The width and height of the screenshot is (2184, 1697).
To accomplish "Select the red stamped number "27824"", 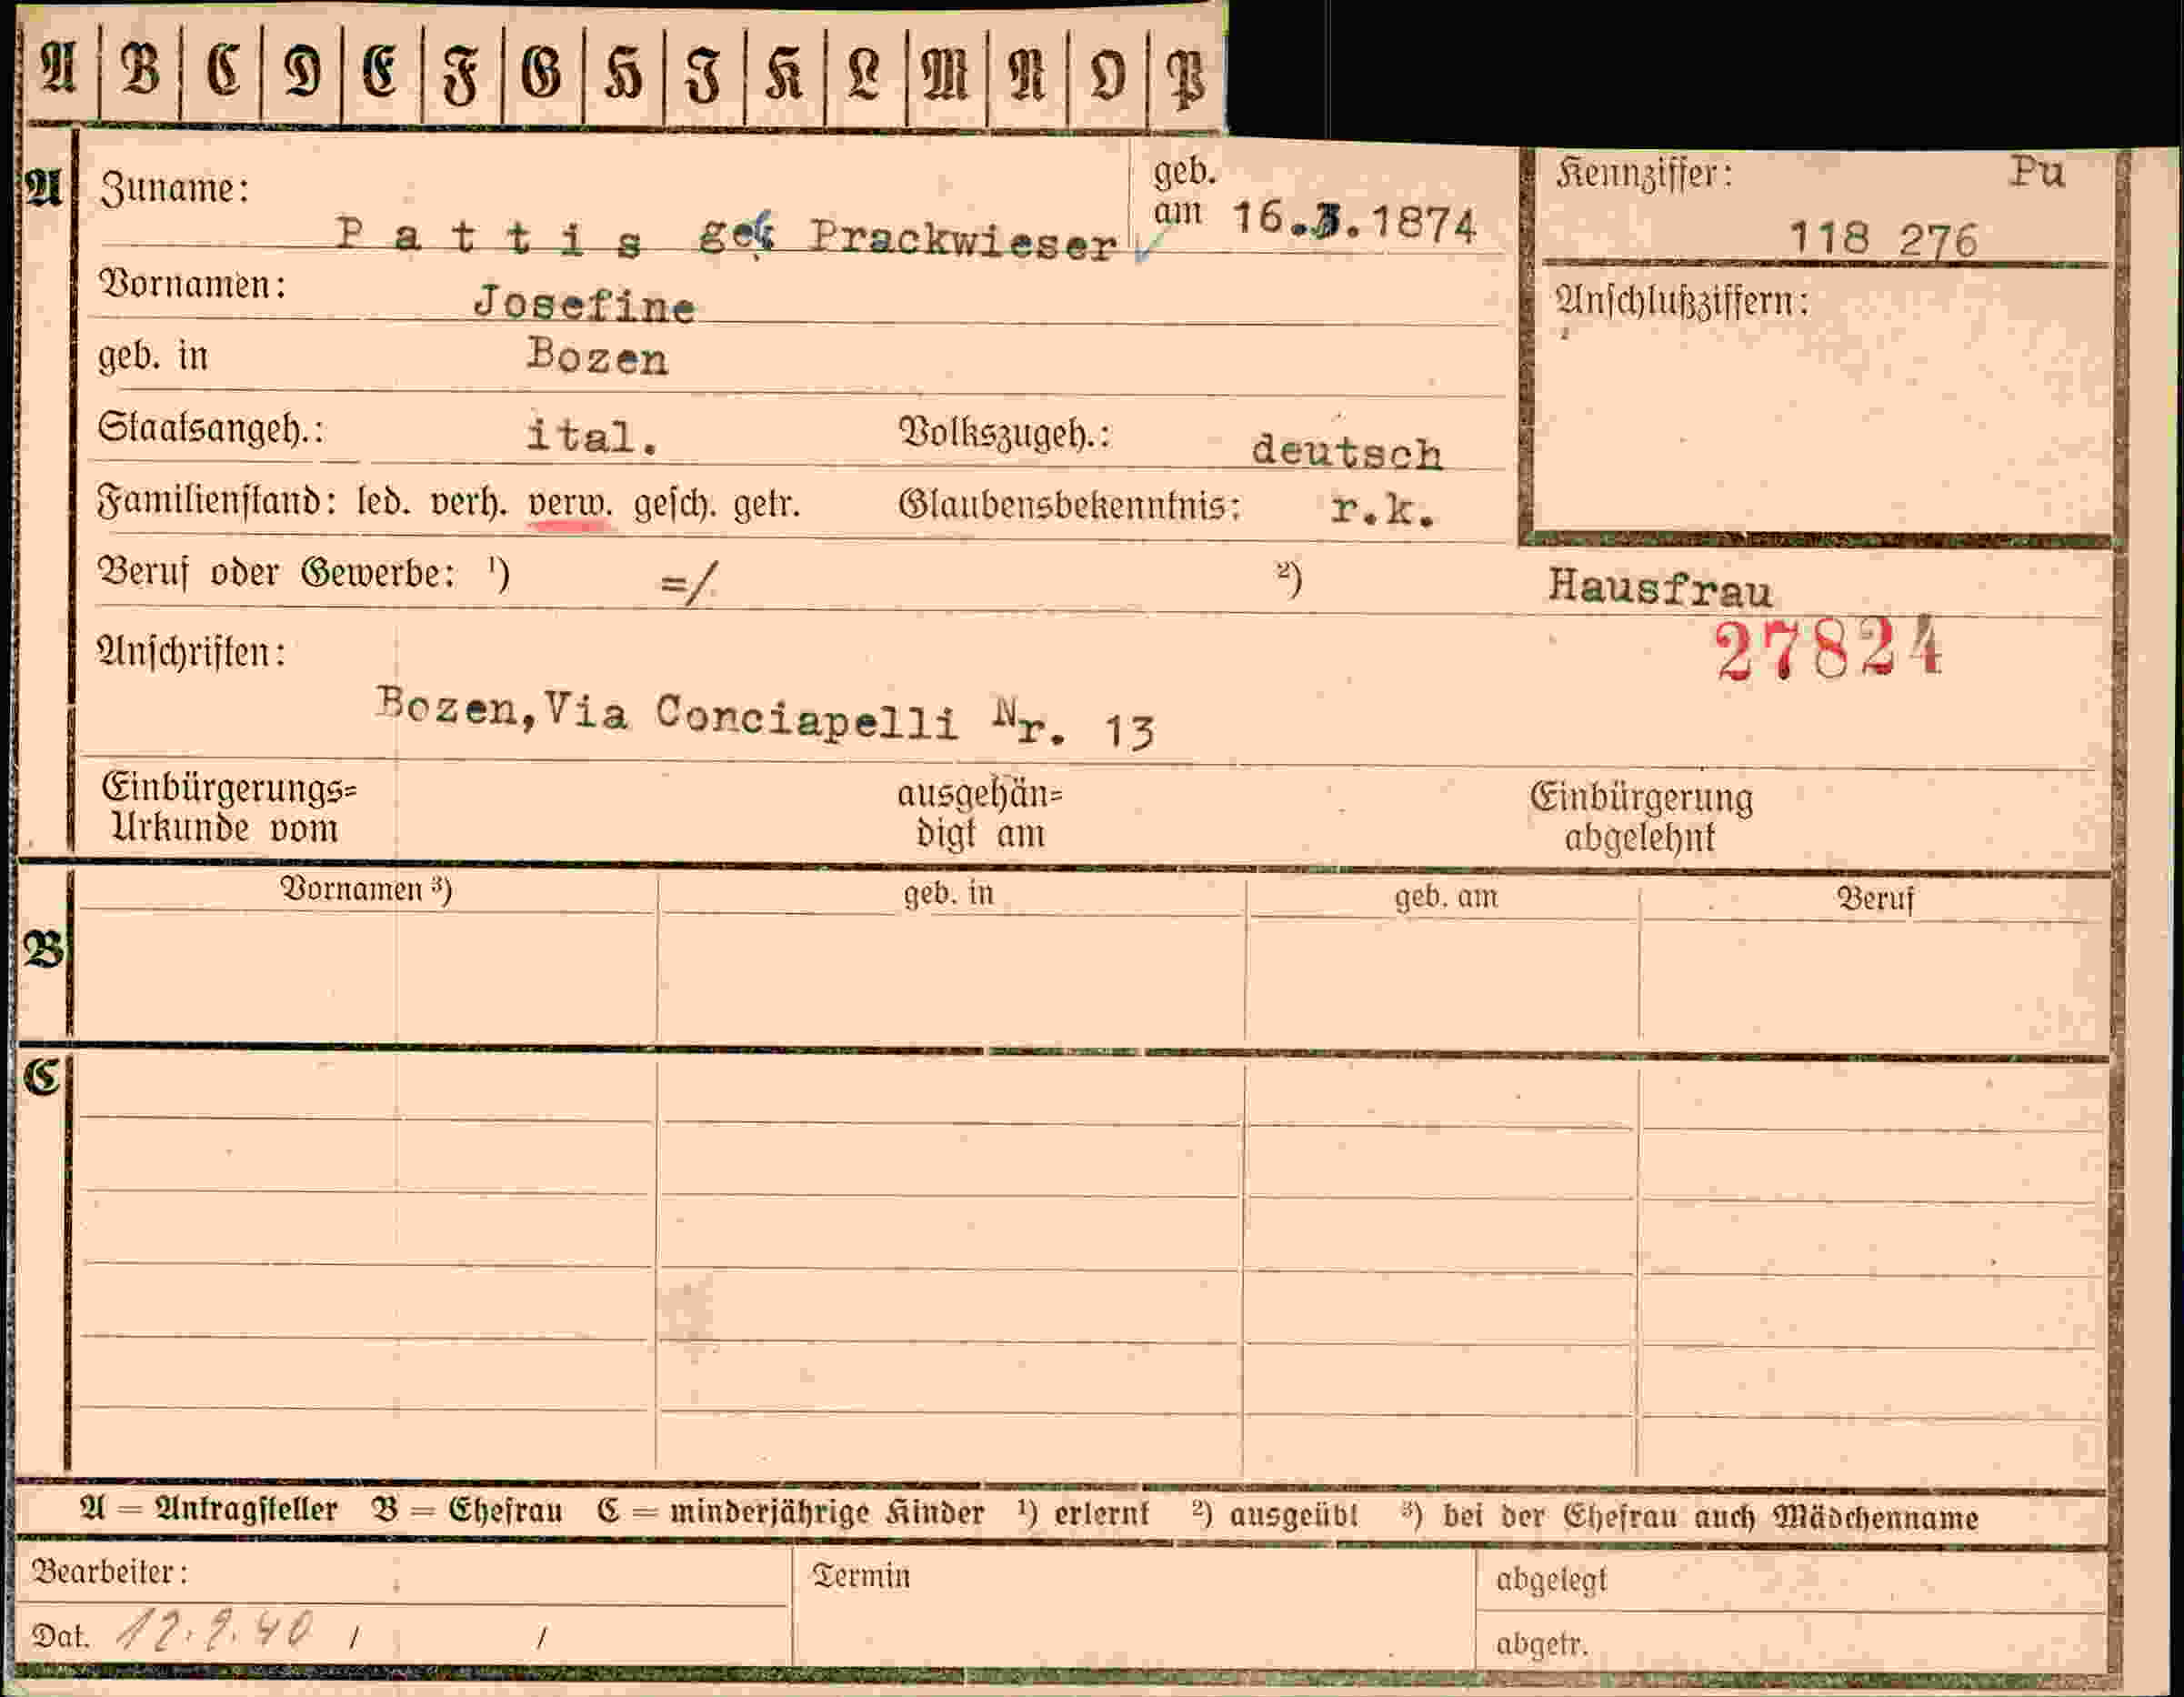I will pos(1829,649).
